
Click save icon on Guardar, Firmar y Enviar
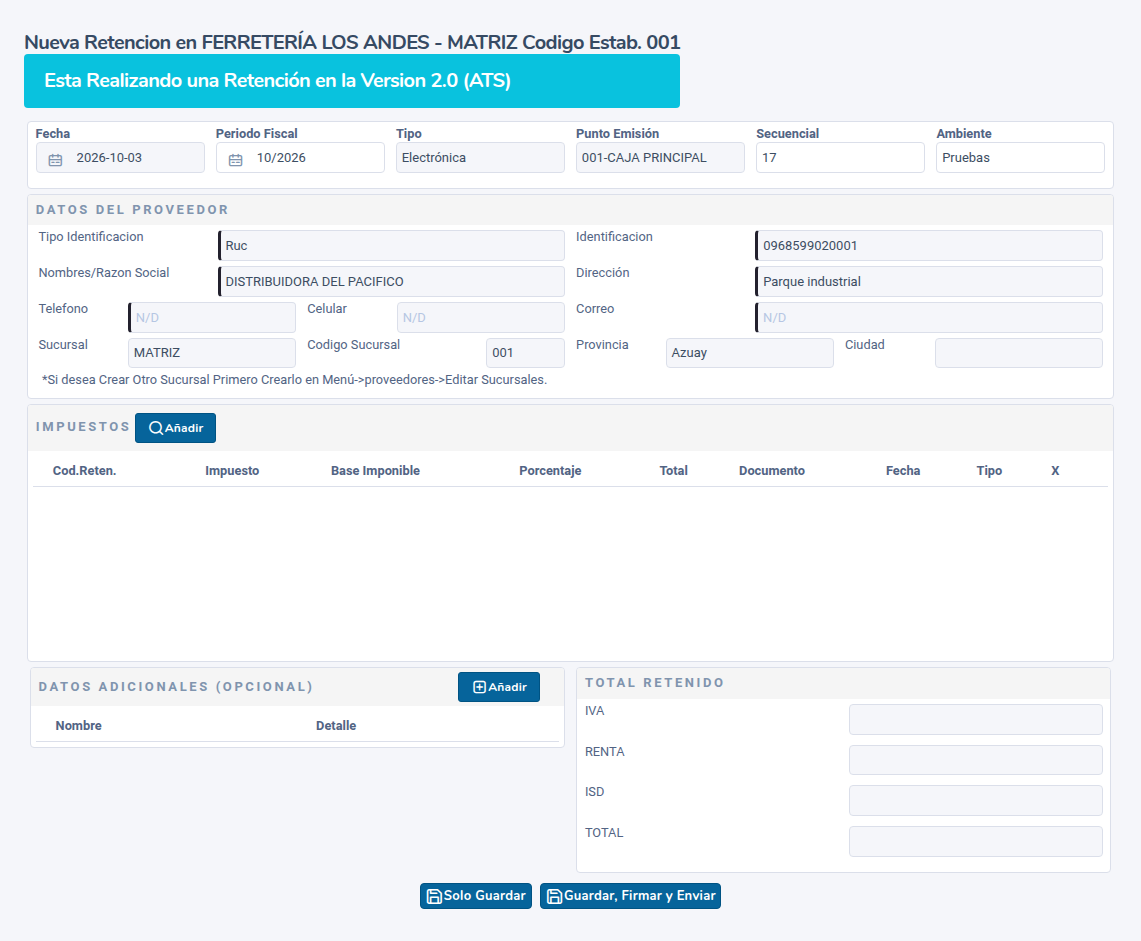click(x=554, y=896)
